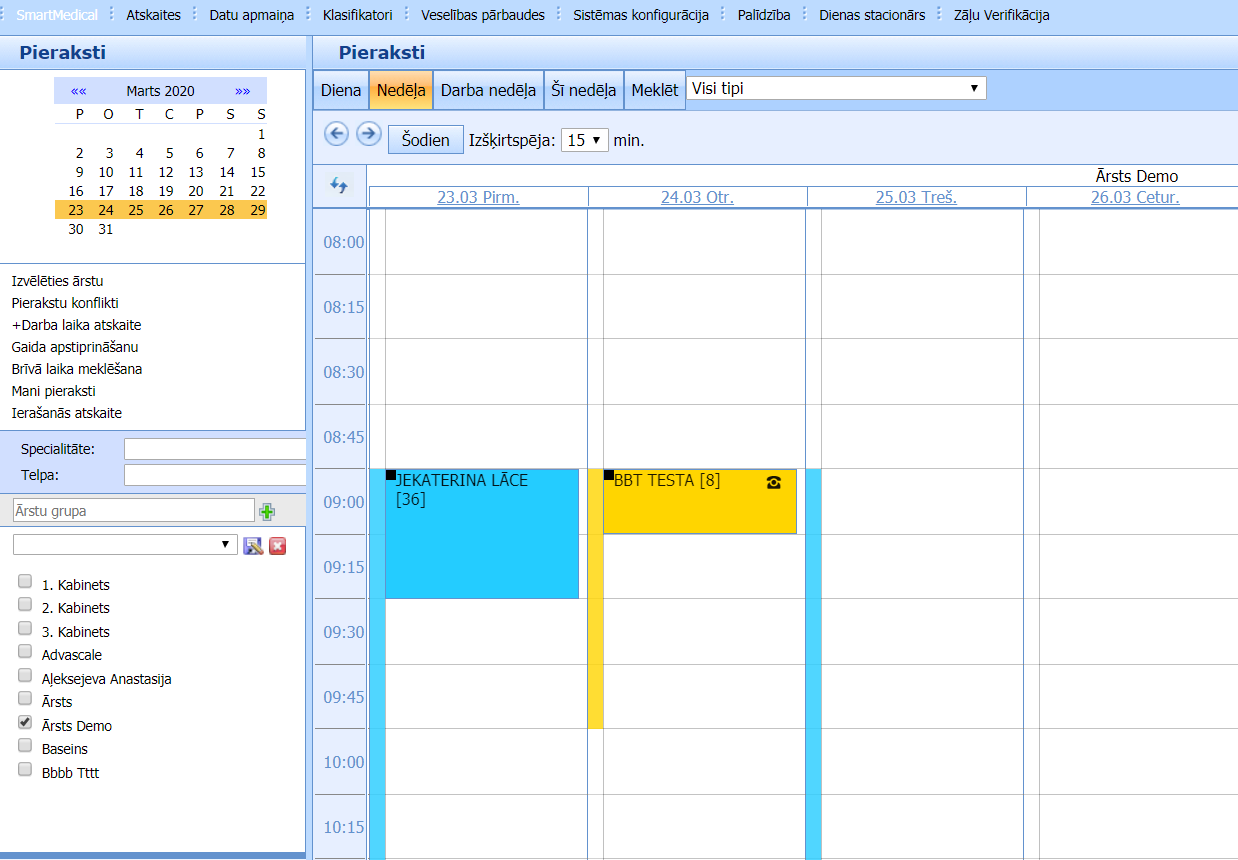Click the red delete filter icon
1238x860 pixels.
coord(278,545)
